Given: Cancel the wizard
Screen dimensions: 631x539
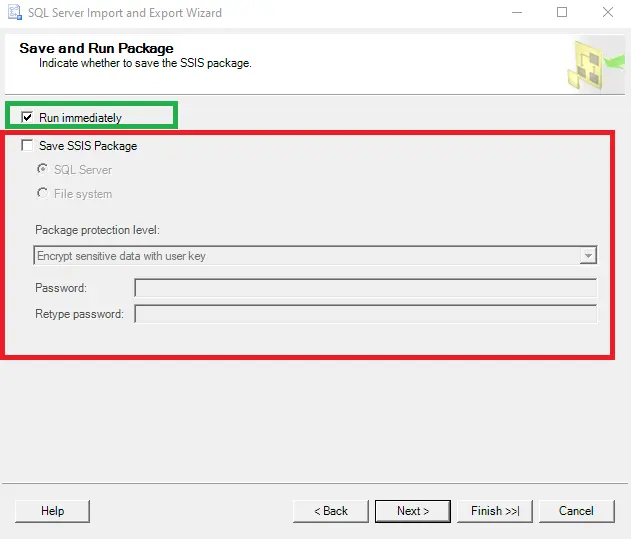Looking at the screenshot, I should point(576,511).
